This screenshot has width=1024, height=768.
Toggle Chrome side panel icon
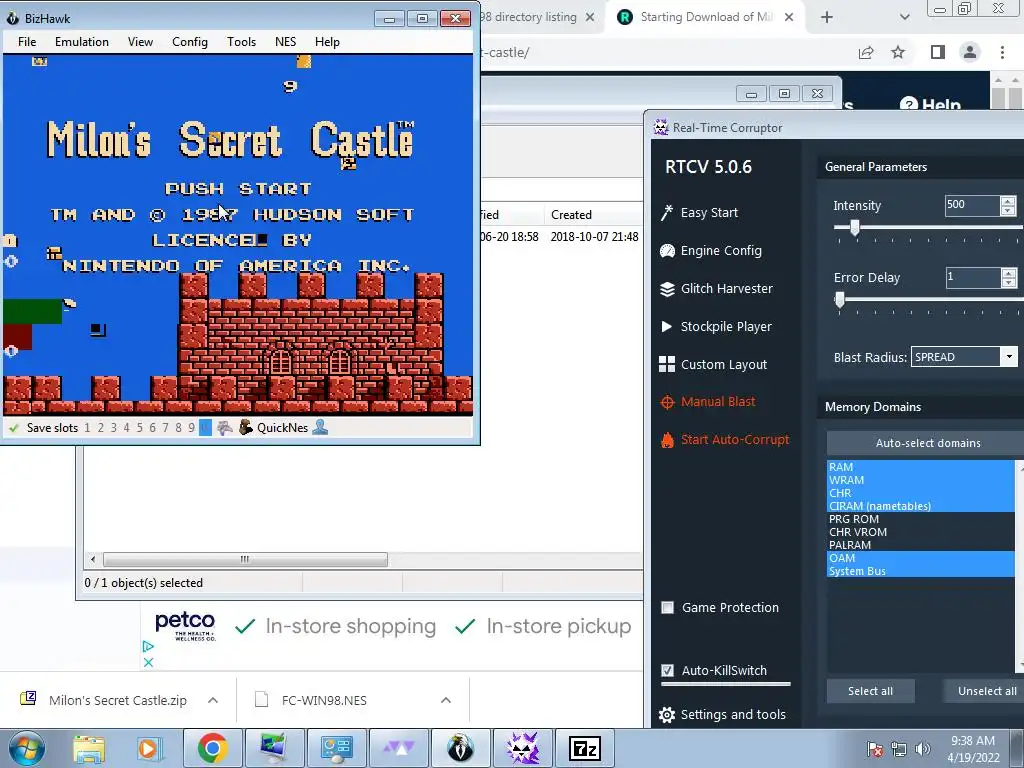(938, 52)
